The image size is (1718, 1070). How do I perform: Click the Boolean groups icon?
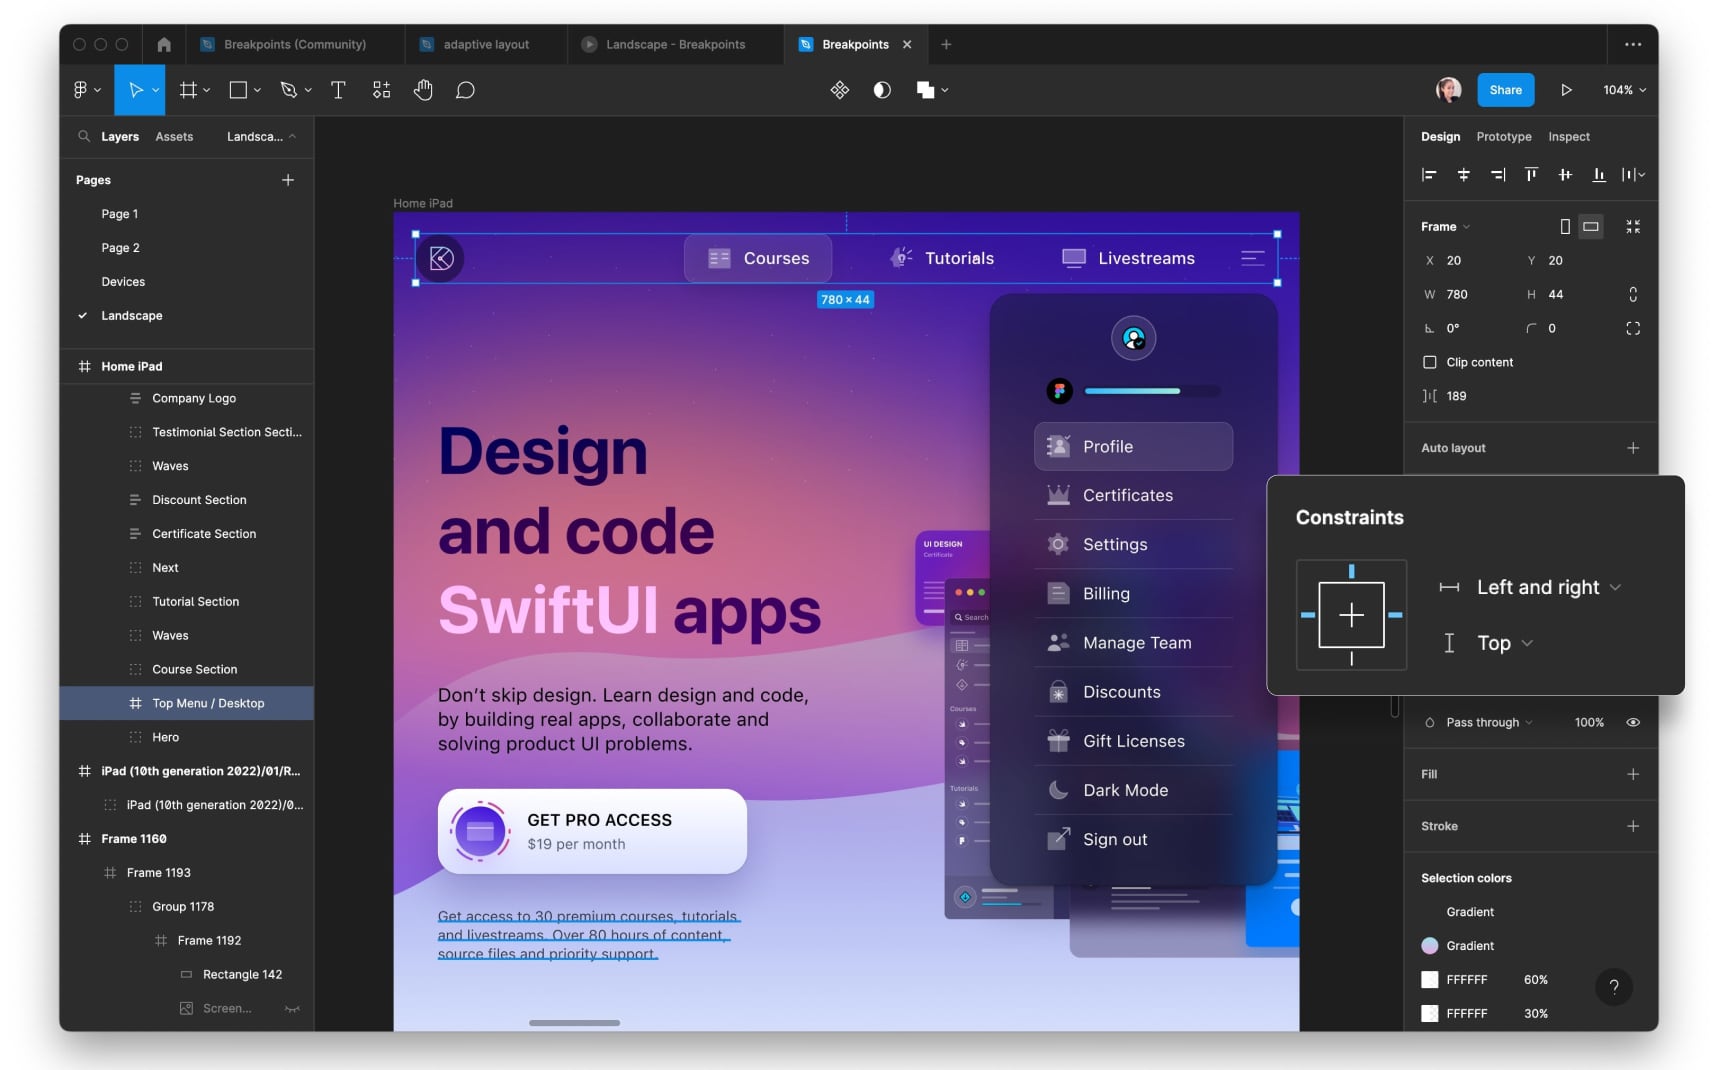tap(925, 90)
